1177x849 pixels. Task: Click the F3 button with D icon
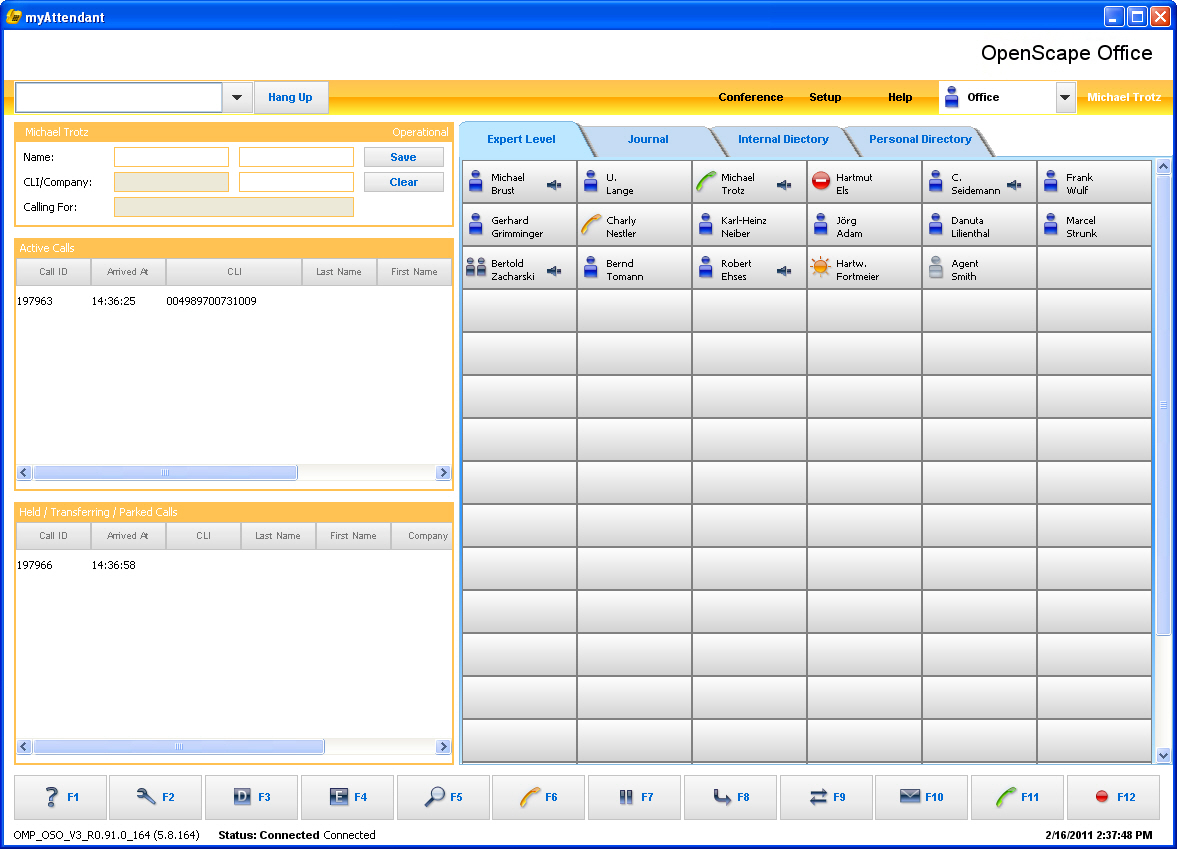(251, 797)
